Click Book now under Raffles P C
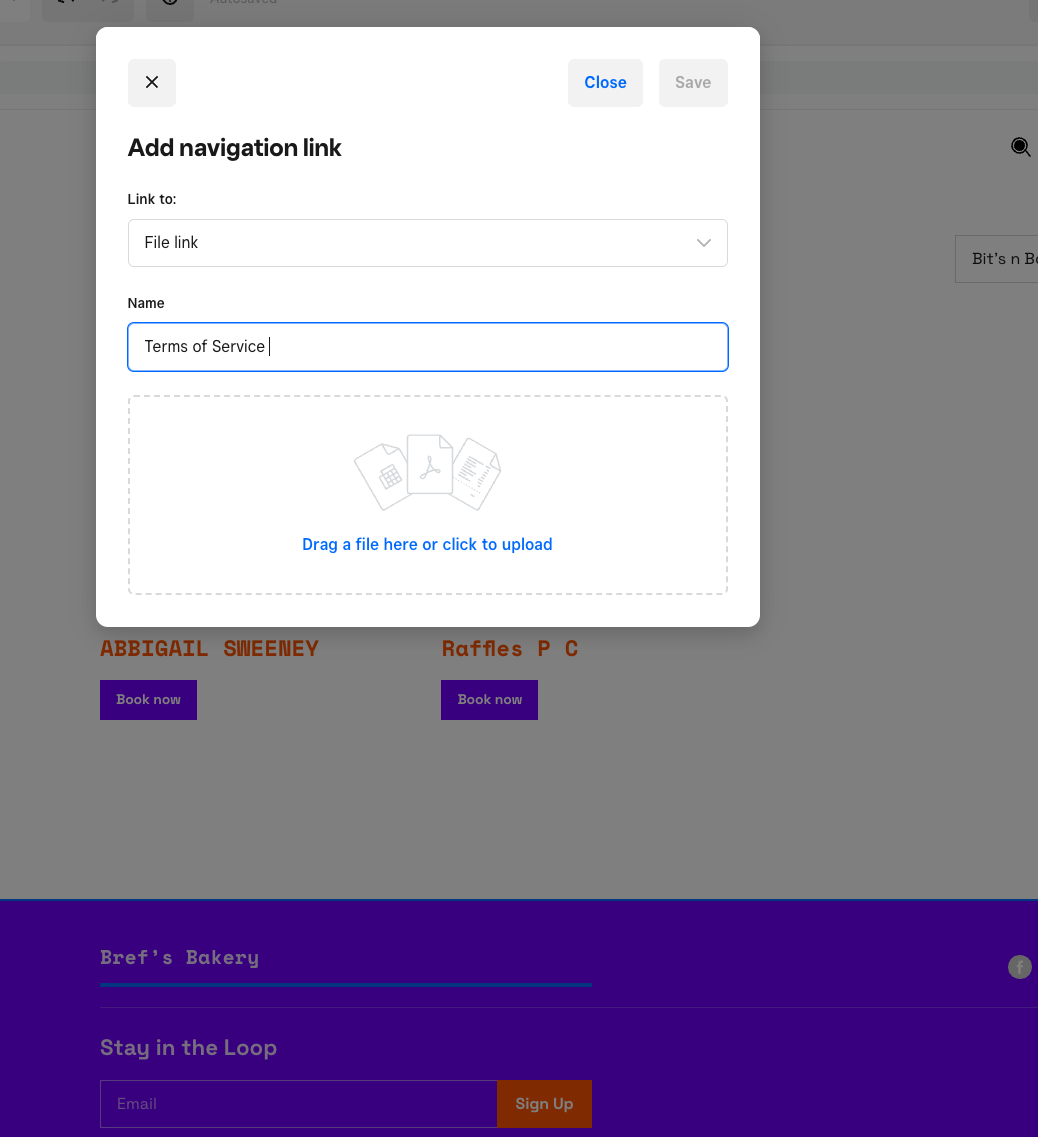Viewport: 1038px width, 1137px height. (x=489, y=700)
